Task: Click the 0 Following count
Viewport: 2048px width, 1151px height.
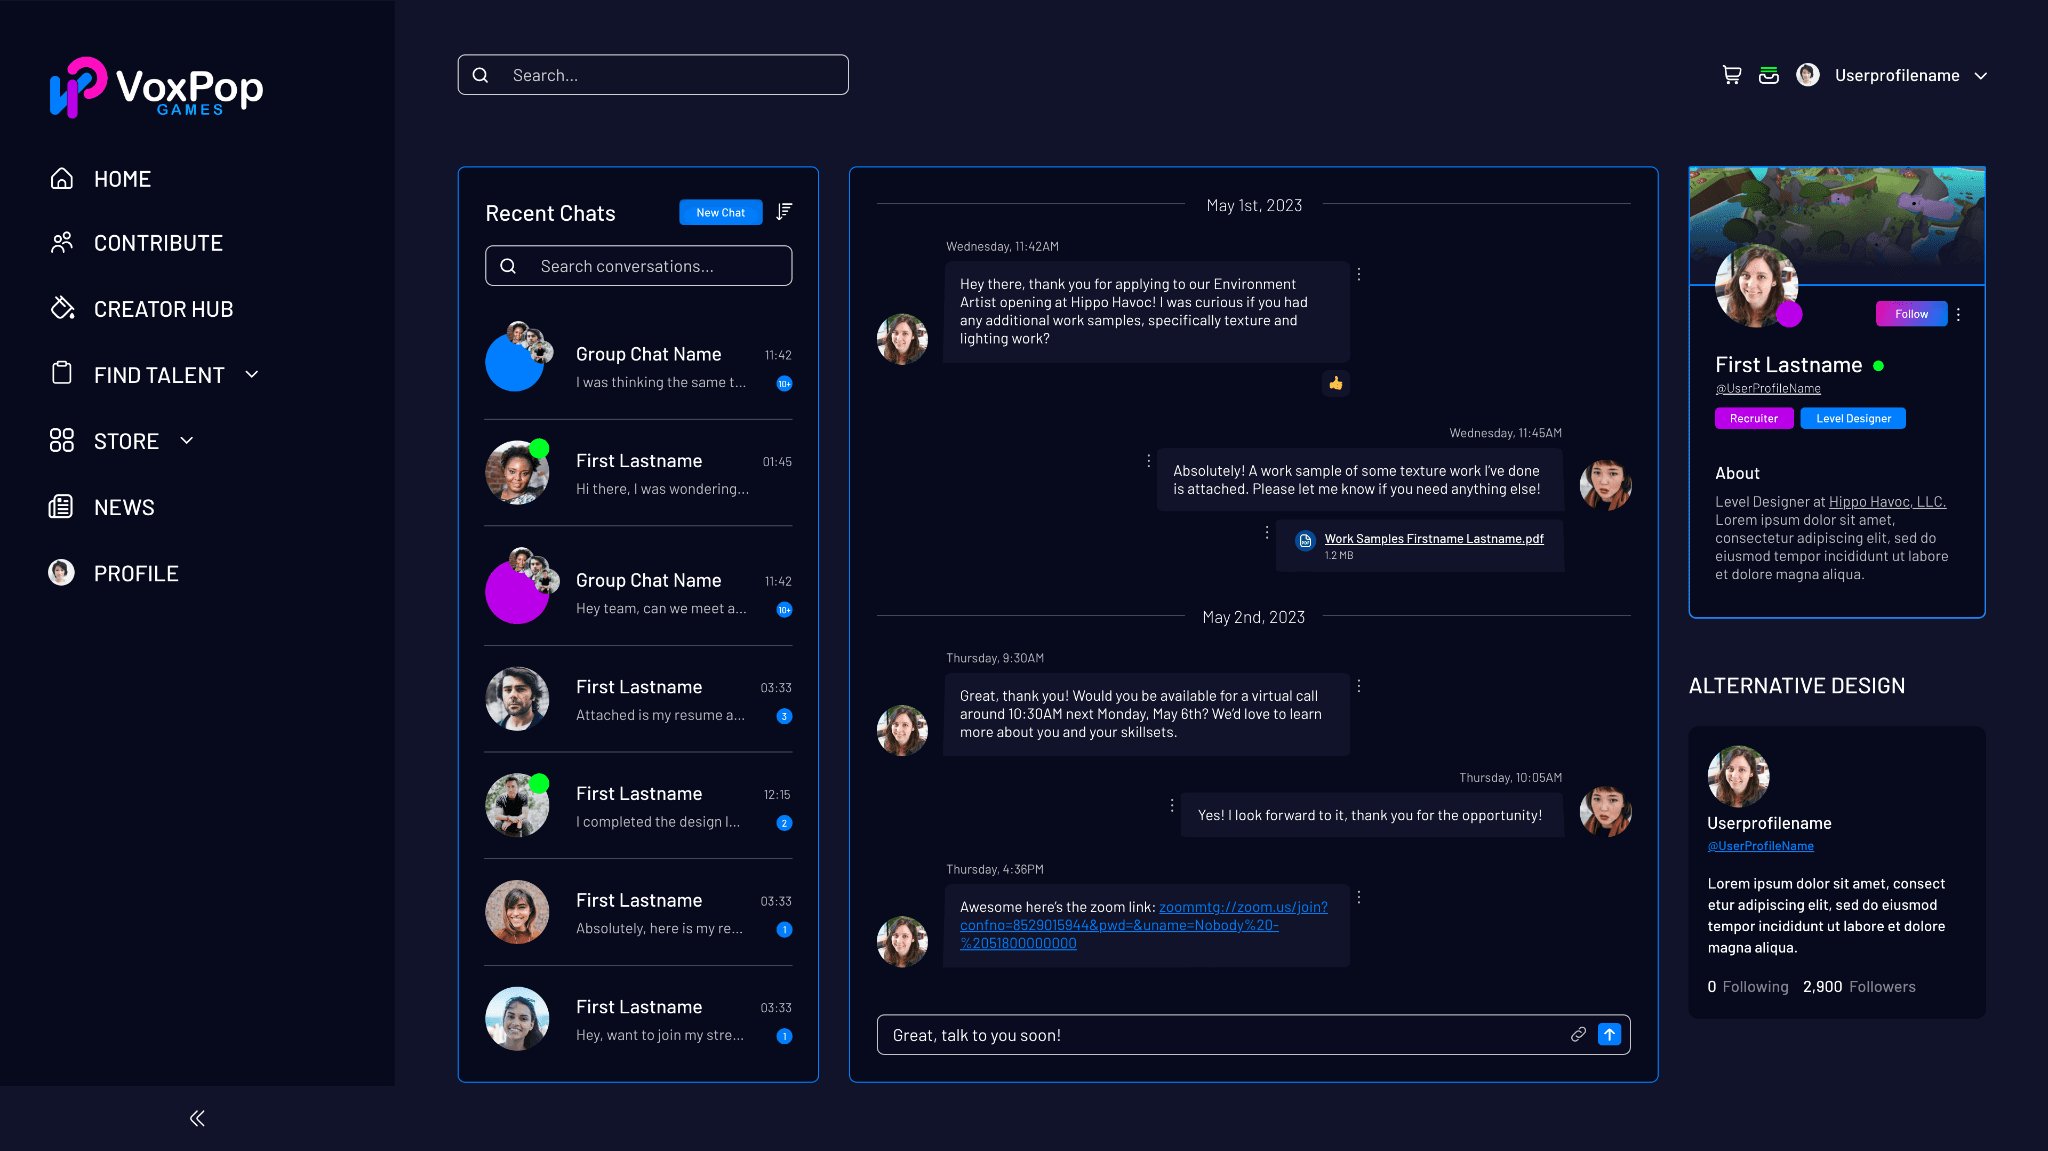Action: pos(1748,987)
